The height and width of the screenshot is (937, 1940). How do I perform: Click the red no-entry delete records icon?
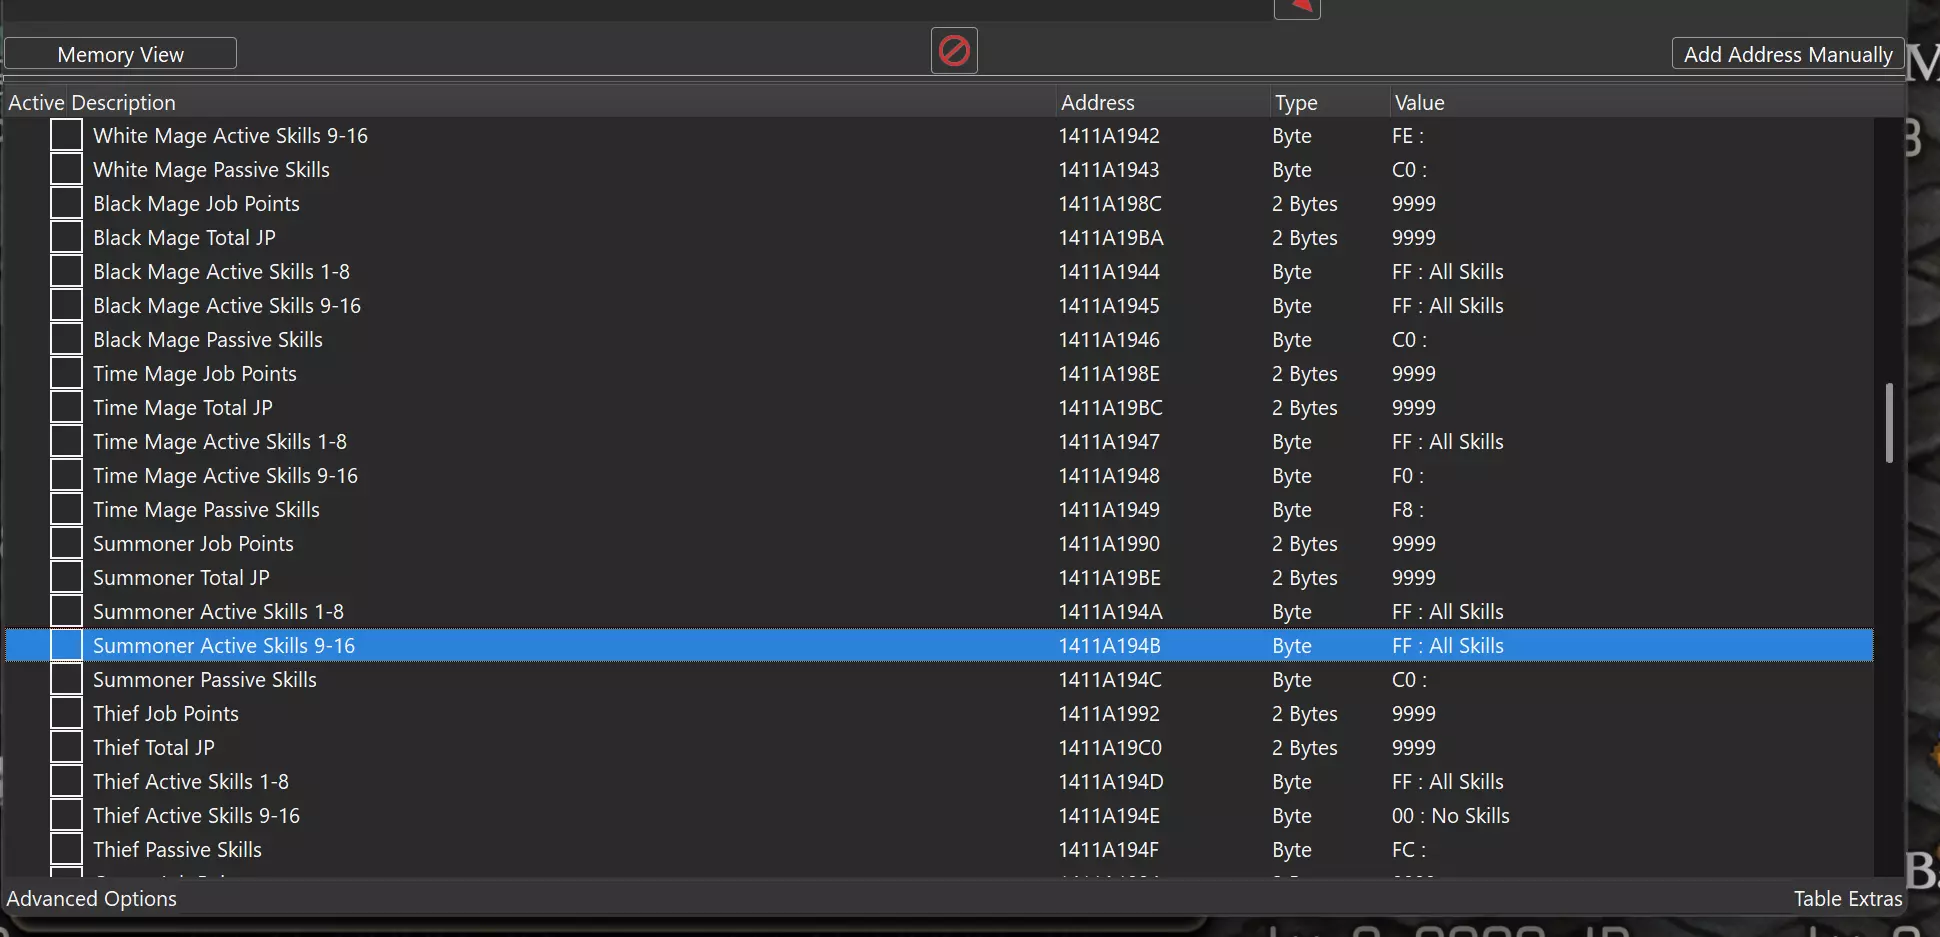tap(954, 50)
